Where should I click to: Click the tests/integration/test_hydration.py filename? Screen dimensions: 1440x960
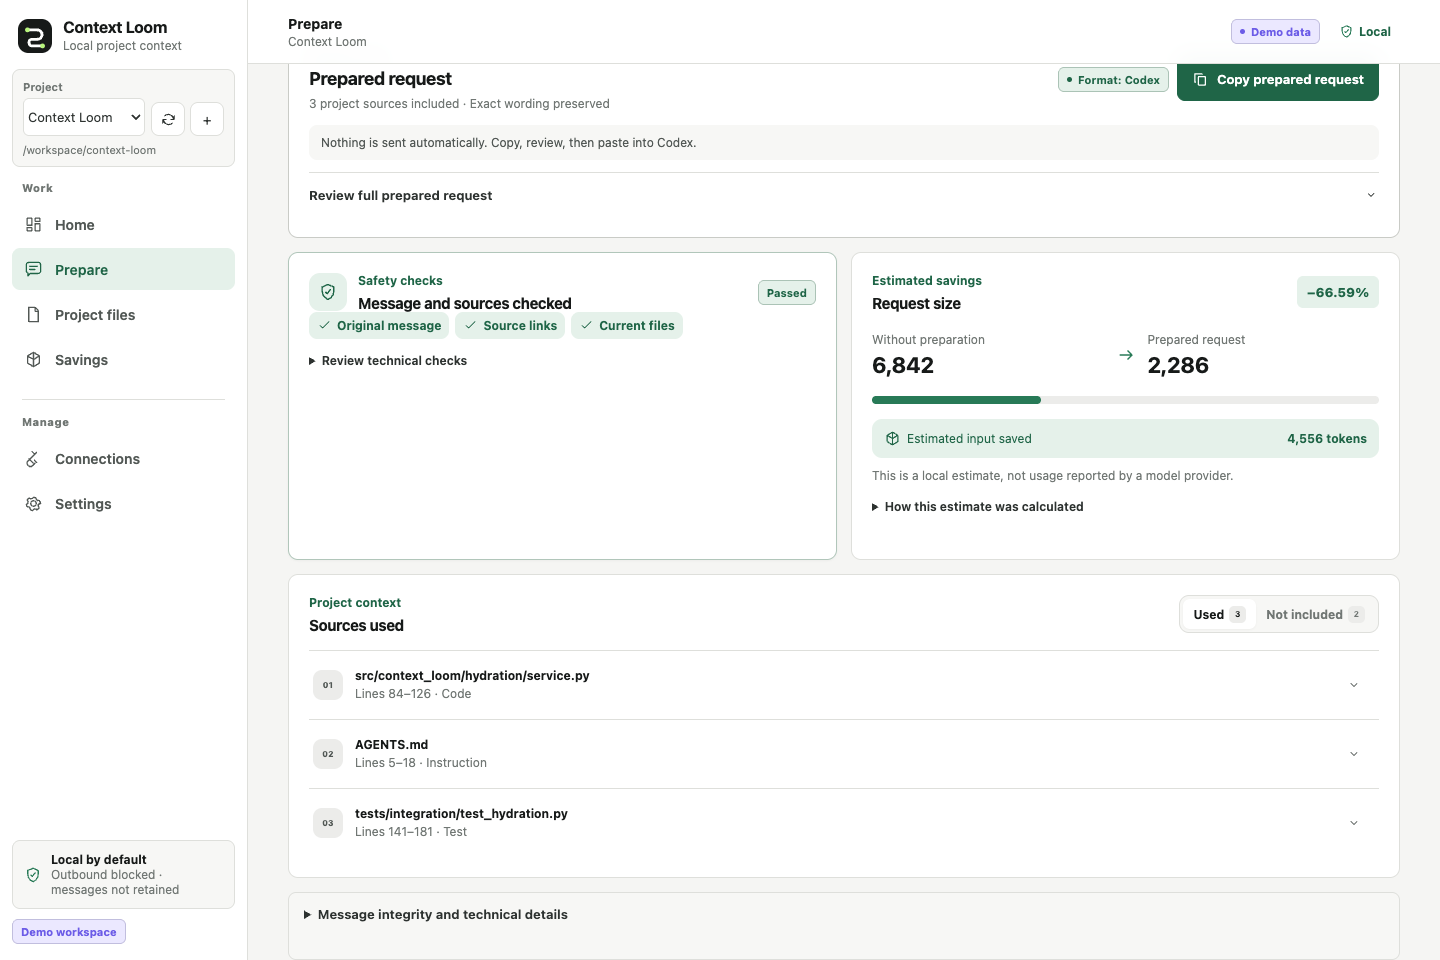(x=461, y=814)
